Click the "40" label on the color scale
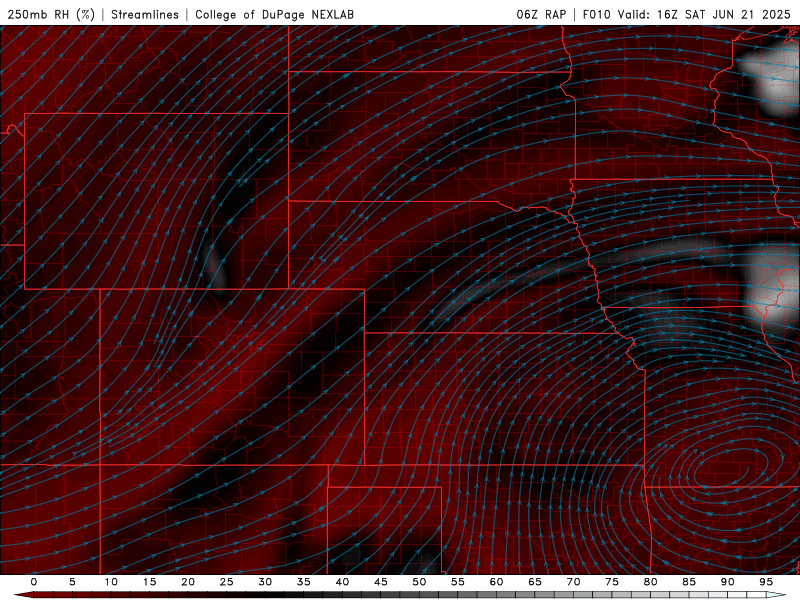 342,582
